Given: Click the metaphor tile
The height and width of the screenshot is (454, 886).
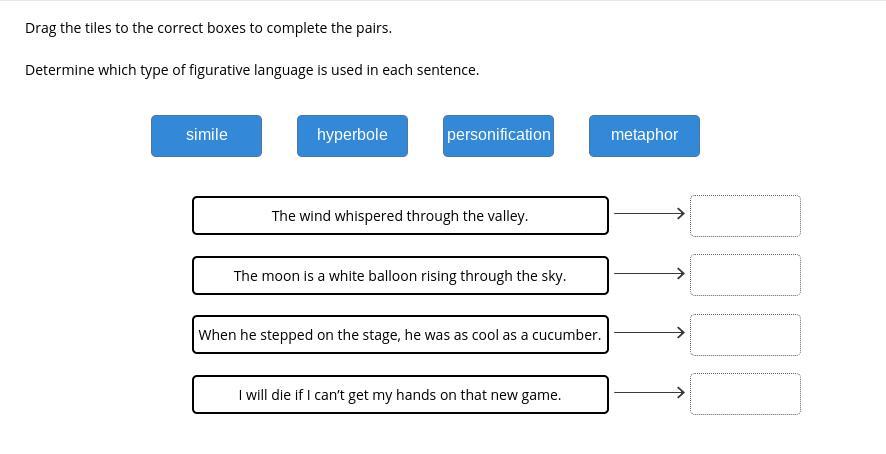Looking at the screenshot, I should click(x=644, y=136).
